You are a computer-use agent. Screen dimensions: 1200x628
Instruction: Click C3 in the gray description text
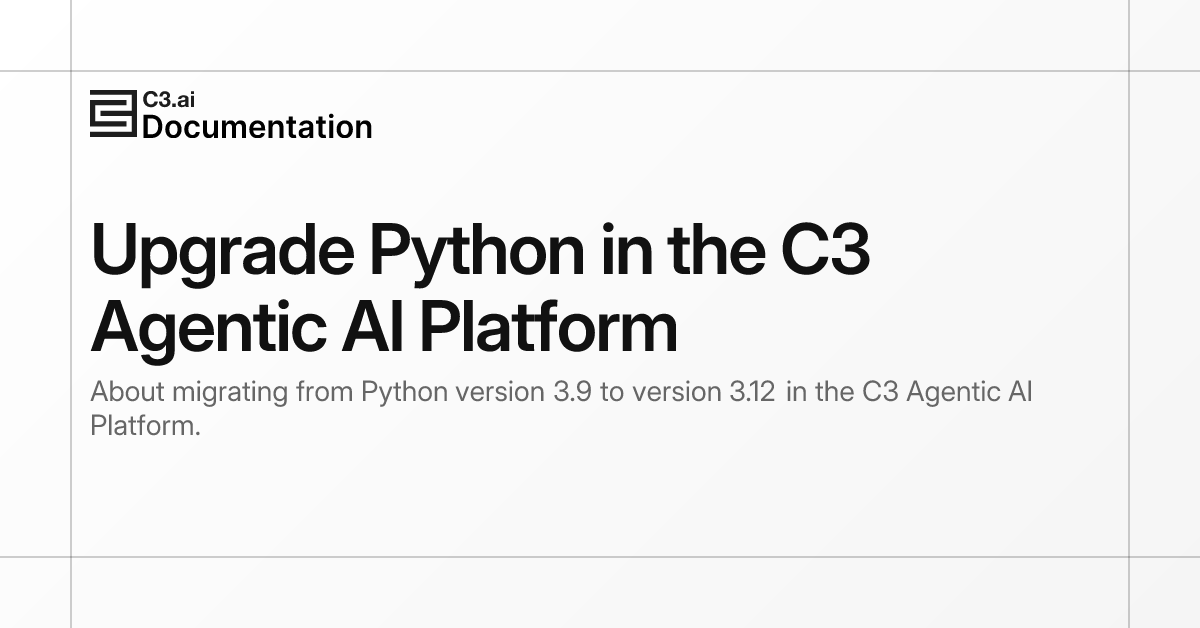tap(877, 391)
